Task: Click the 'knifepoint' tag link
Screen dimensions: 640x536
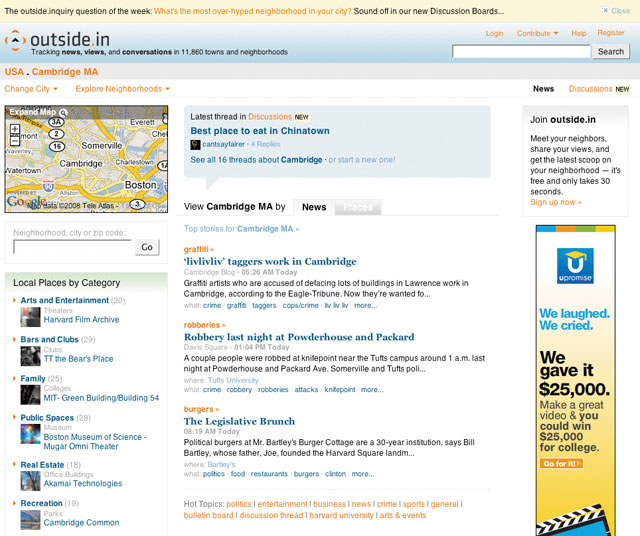Action: coord(340,389)
